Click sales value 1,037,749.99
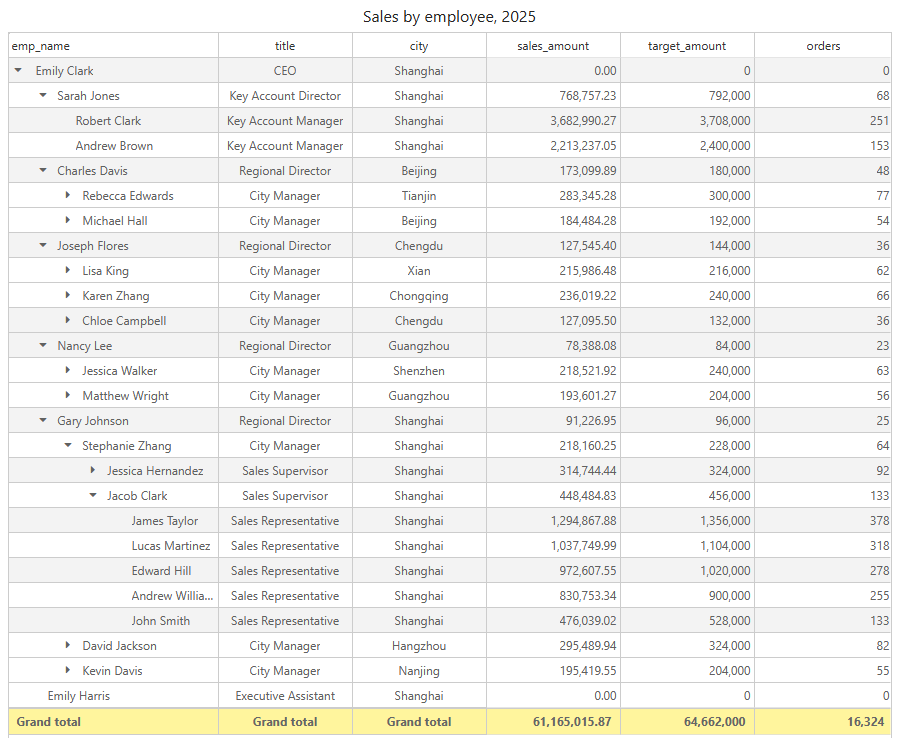This screenshot has width=900, height=738. (584, 546)
